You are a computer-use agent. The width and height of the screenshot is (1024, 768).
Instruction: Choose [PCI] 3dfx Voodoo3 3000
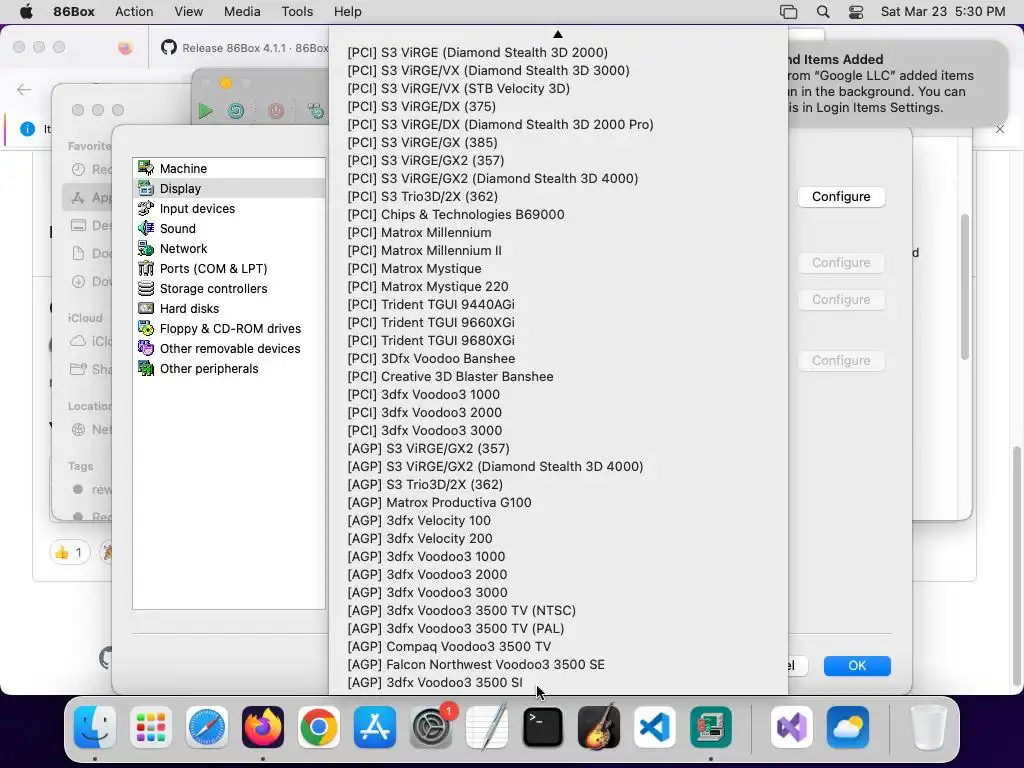click(558, 430)
